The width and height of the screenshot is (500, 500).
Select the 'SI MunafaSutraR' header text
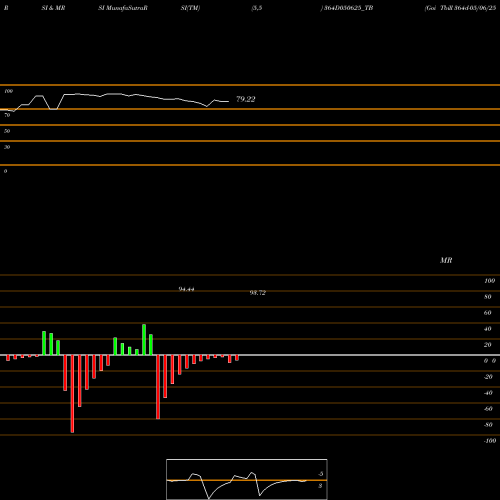[x=123, y=8]
